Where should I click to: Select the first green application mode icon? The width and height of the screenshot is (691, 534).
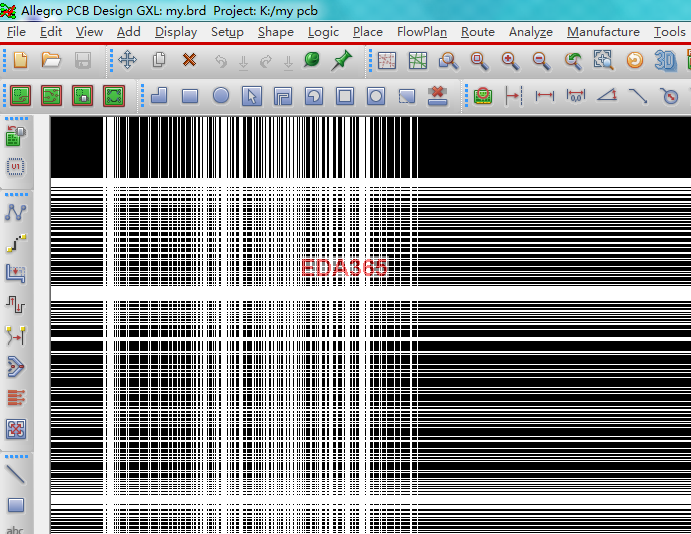pyautogui.click(x=21, y=96)
